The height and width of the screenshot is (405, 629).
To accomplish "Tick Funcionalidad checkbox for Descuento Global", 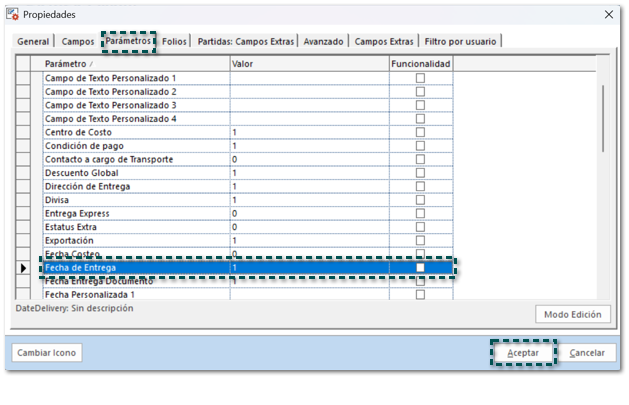I will (x=420, y=173).
